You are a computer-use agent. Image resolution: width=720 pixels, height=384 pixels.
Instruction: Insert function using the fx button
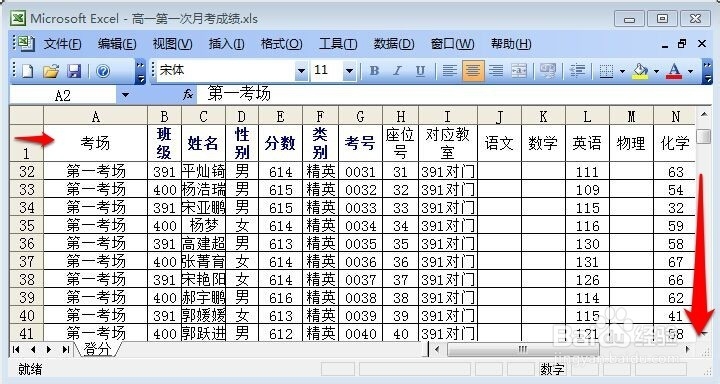[188, 95]
